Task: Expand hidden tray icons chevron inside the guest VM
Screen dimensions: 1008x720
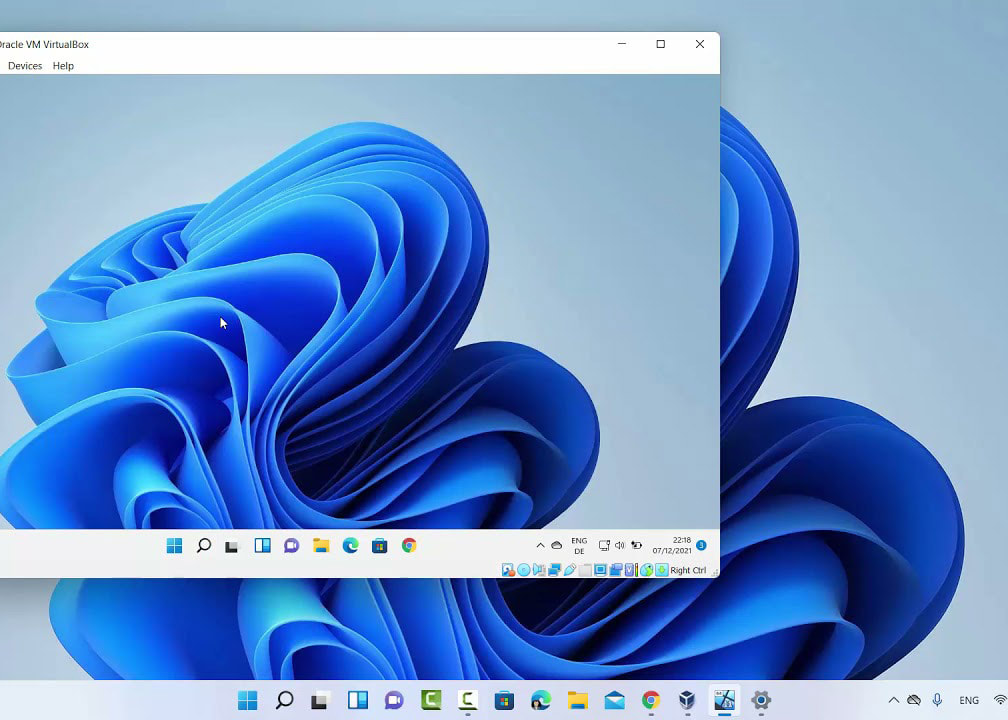Action: [540, 545]
